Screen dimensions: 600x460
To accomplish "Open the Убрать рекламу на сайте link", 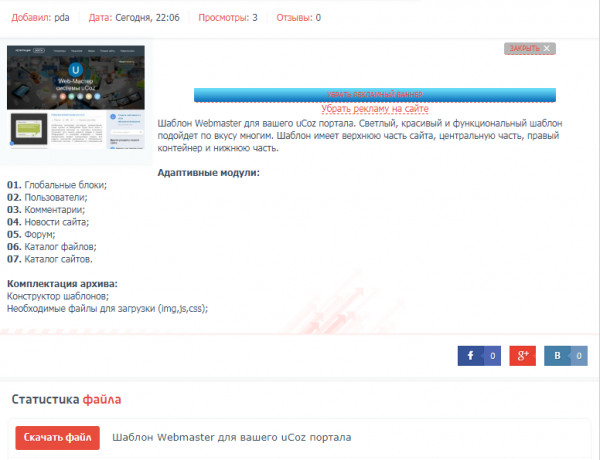I will 375,109.
